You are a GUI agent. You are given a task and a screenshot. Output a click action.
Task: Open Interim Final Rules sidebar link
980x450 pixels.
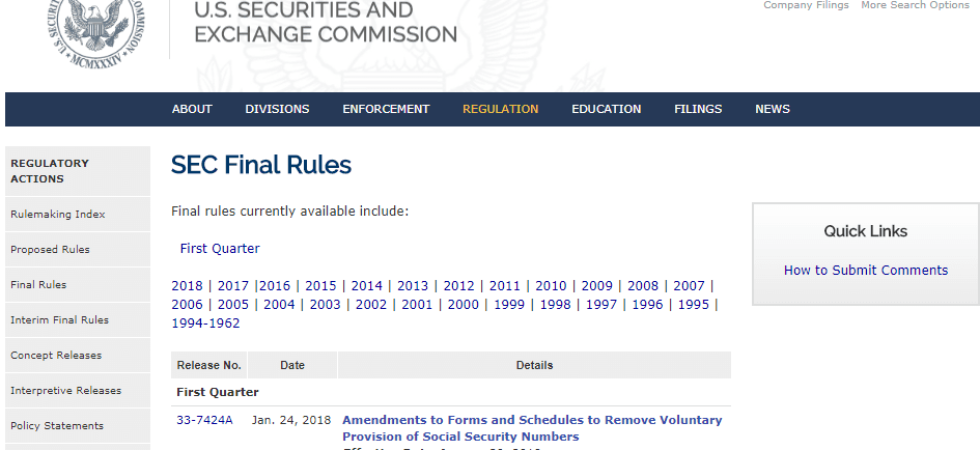click(x=60, y=320)
